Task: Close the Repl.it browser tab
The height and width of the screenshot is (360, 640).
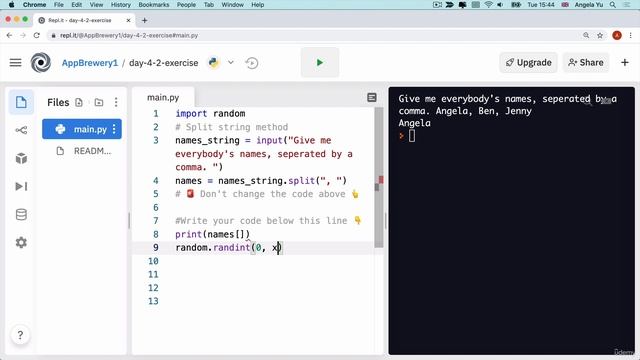Action: 128,20
